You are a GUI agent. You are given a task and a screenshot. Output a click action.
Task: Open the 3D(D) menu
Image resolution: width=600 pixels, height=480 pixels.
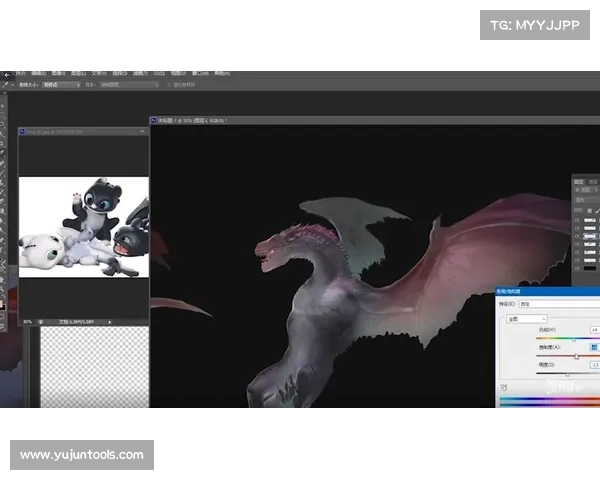tap(159, 73)
